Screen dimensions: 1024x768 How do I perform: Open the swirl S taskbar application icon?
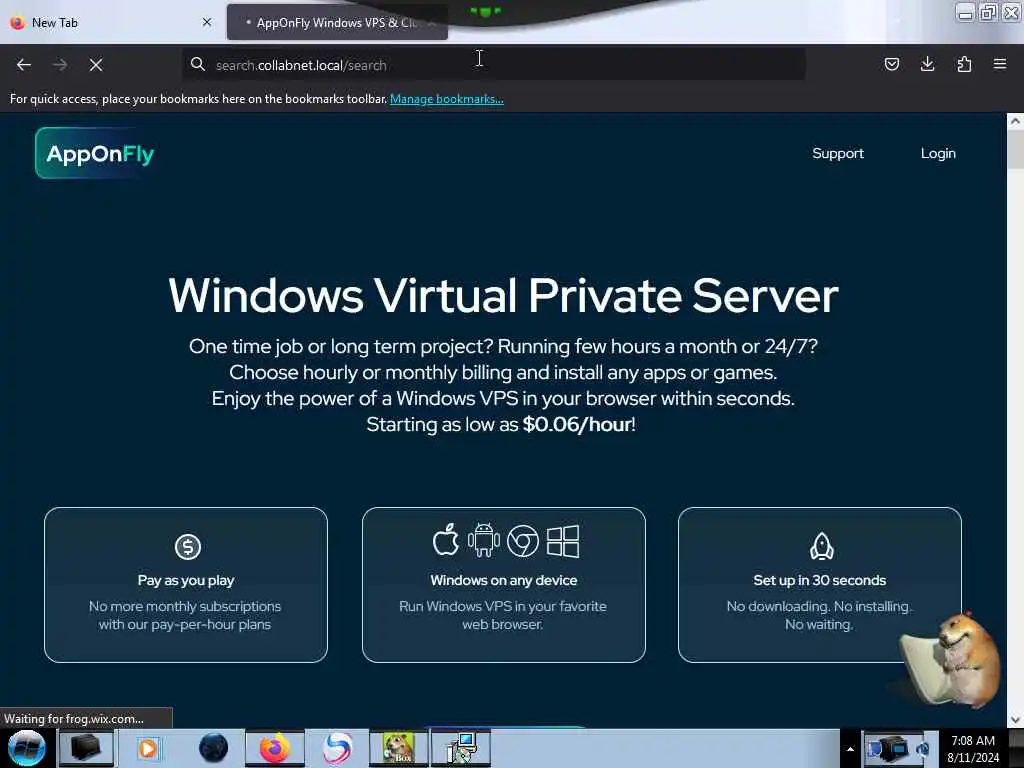pos(338,748)
